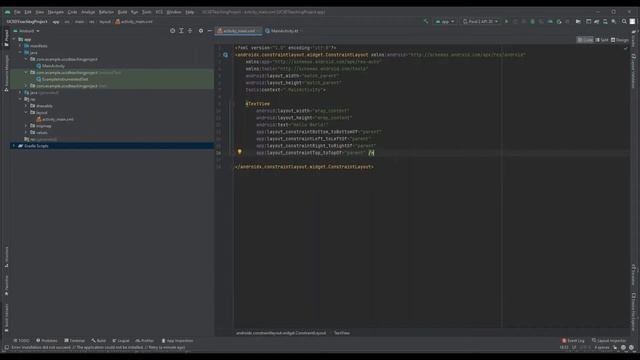Click the app breadcrumb in the navigation bar

pos(56,22)
